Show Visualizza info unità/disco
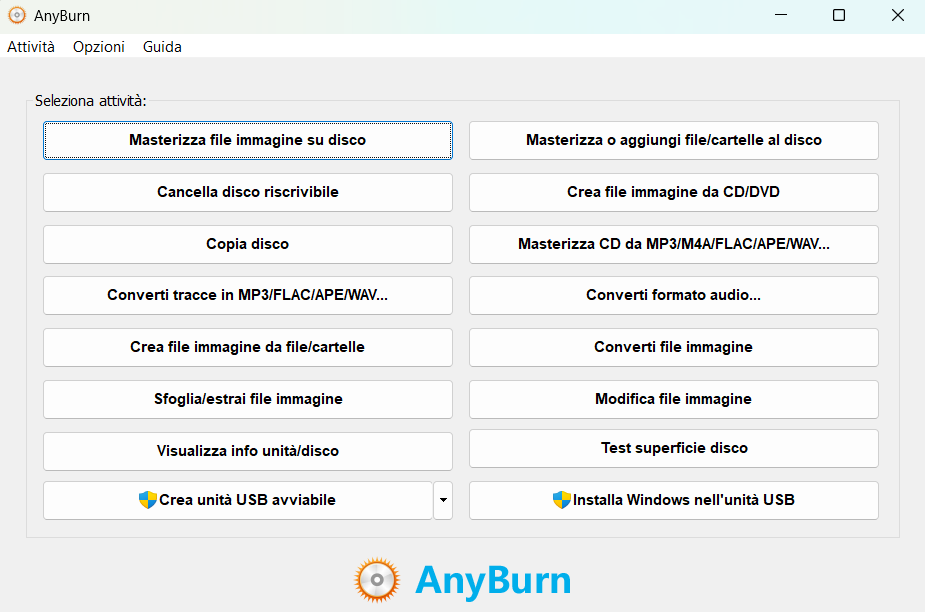 (248, 451)
